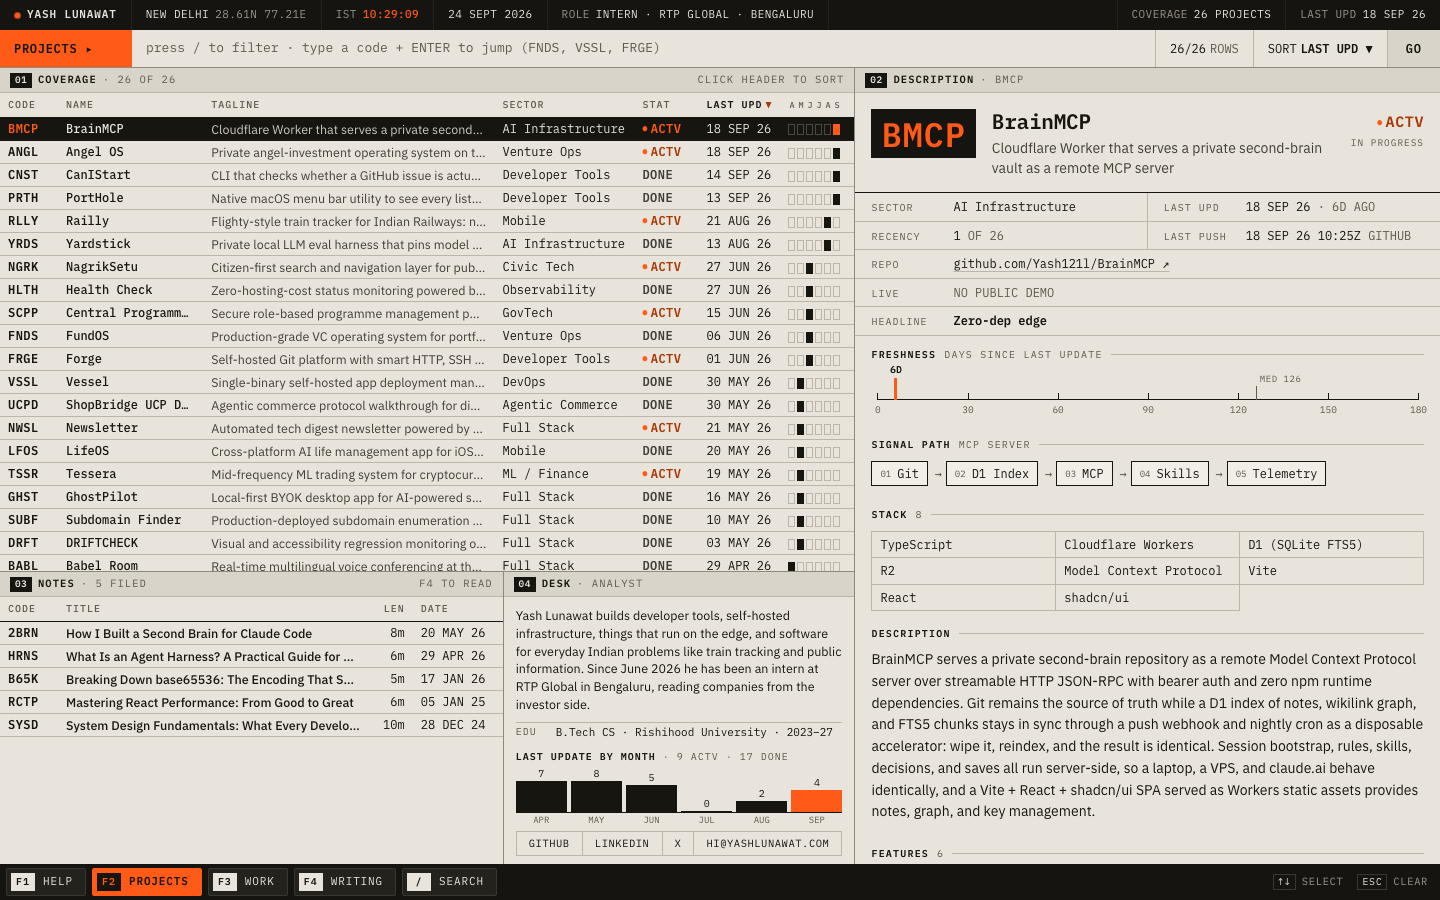Click the MAY bar in monthly chart
The width and height of the screenshot is (1440, 900).
(596, 797)
